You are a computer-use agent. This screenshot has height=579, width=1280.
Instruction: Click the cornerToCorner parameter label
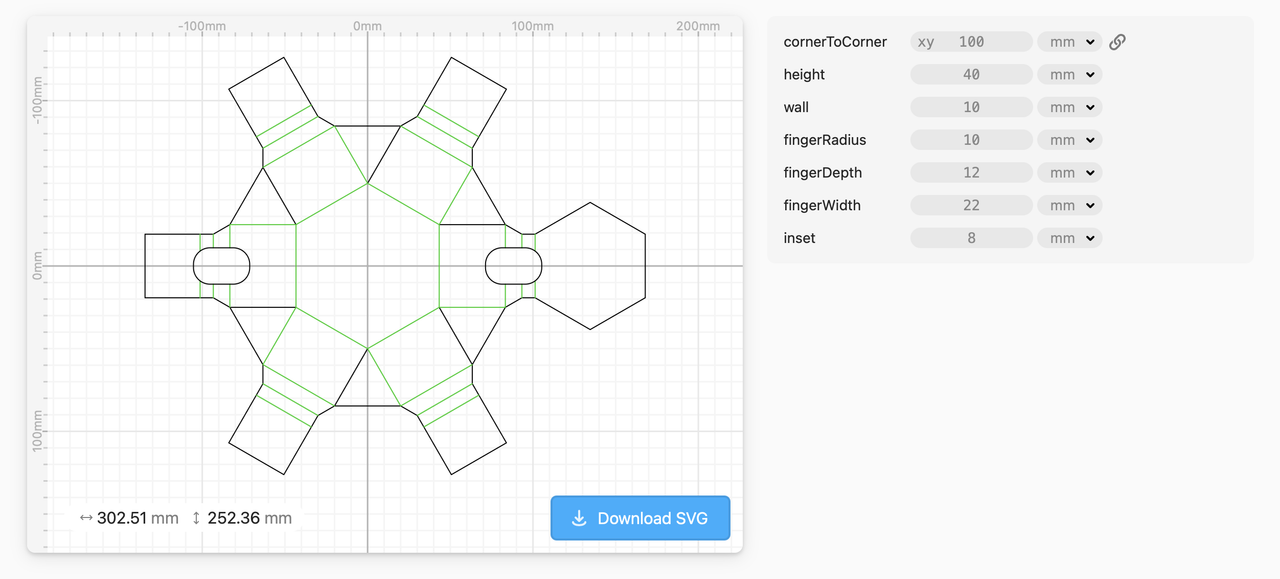[835, 42]
